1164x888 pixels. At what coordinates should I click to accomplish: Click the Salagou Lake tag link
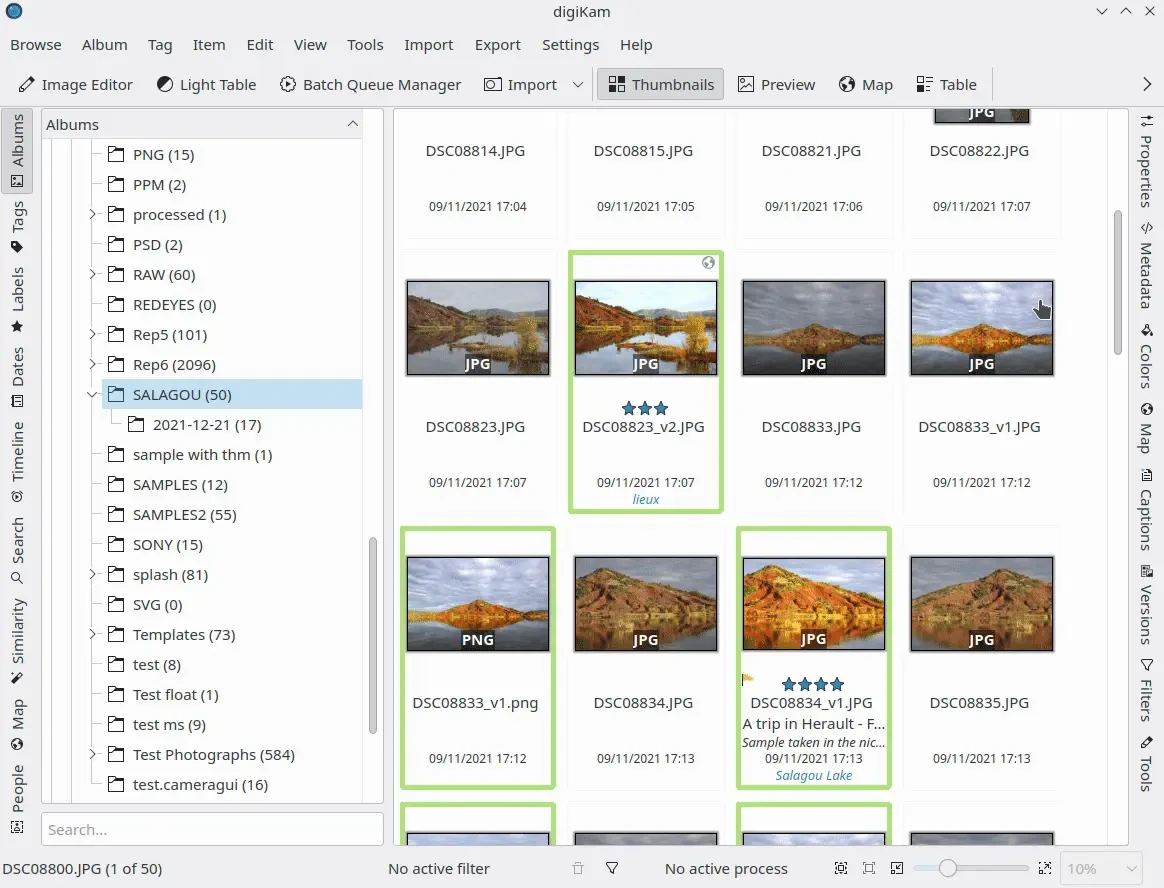pos(813,775)
